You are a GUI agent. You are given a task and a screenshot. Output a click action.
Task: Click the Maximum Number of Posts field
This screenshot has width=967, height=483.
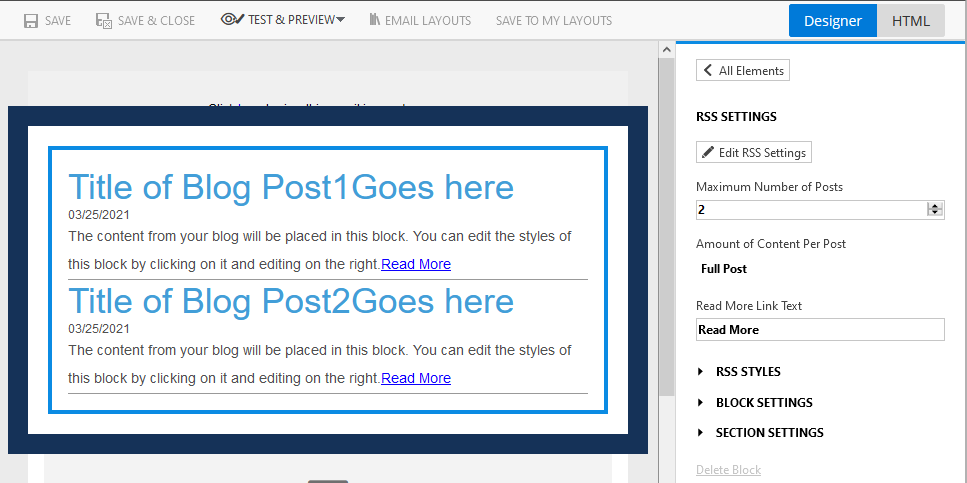click(x=820, y=210)
